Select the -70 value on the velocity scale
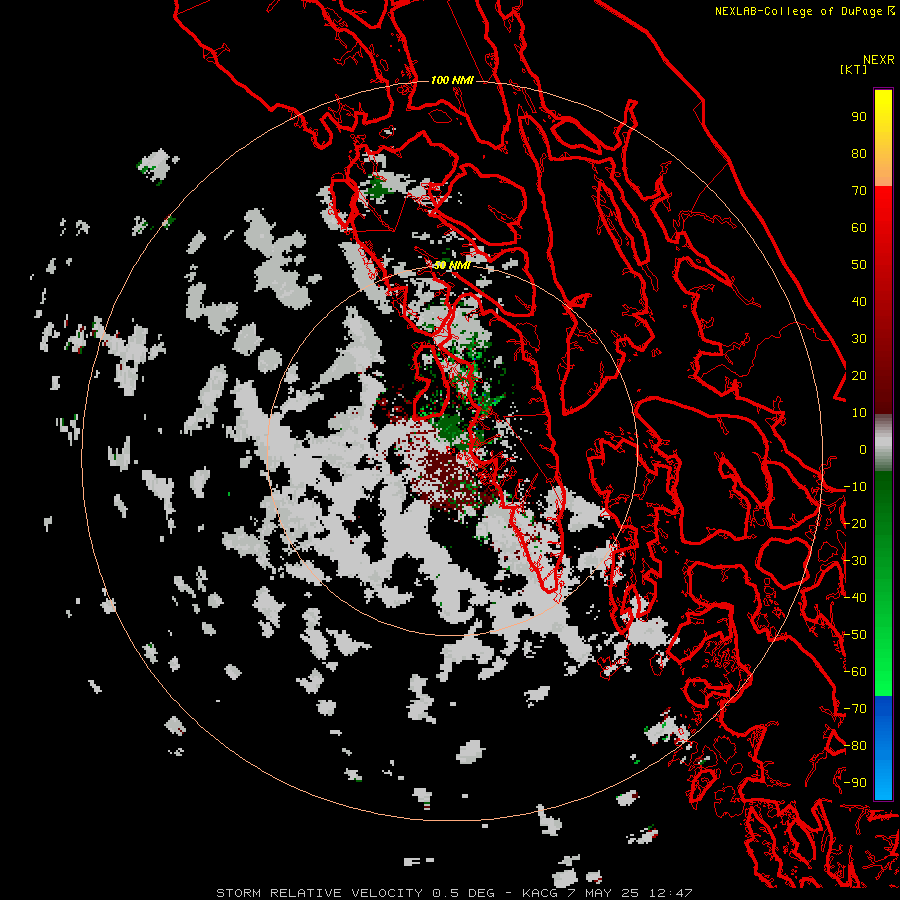900x900 pixels. [855, 709]
